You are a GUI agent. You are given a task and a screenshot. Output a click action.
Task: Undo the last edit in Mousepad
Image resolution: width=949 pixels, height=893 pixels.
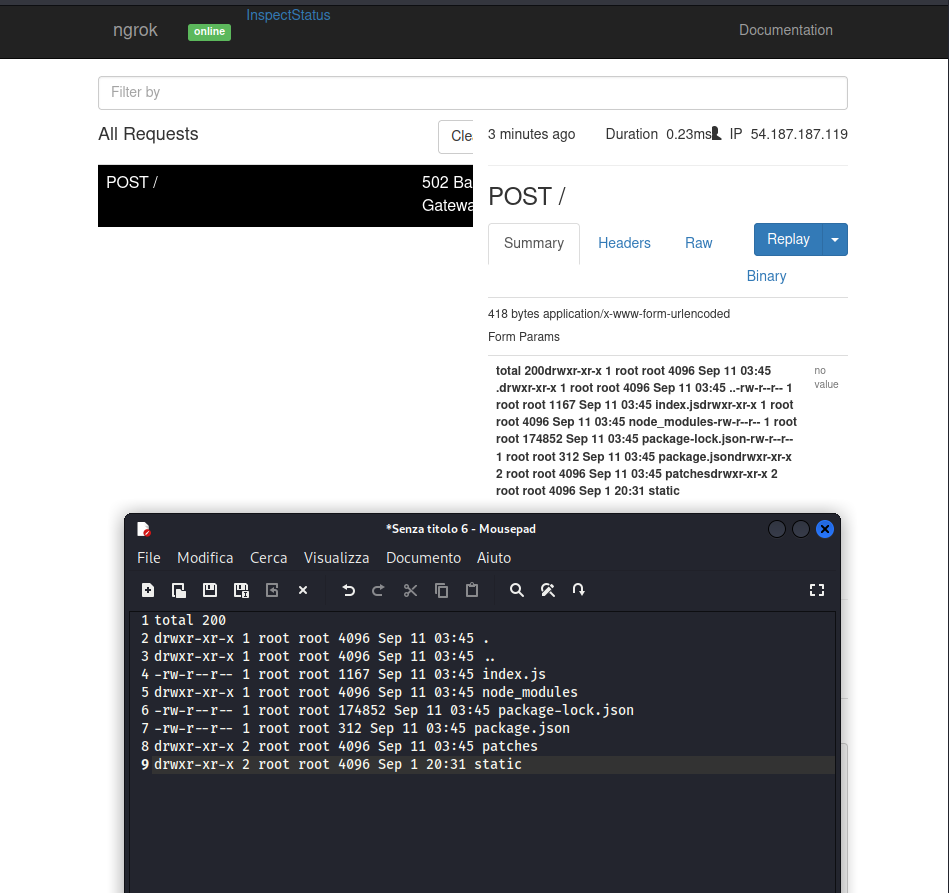(x=348, y=590)
